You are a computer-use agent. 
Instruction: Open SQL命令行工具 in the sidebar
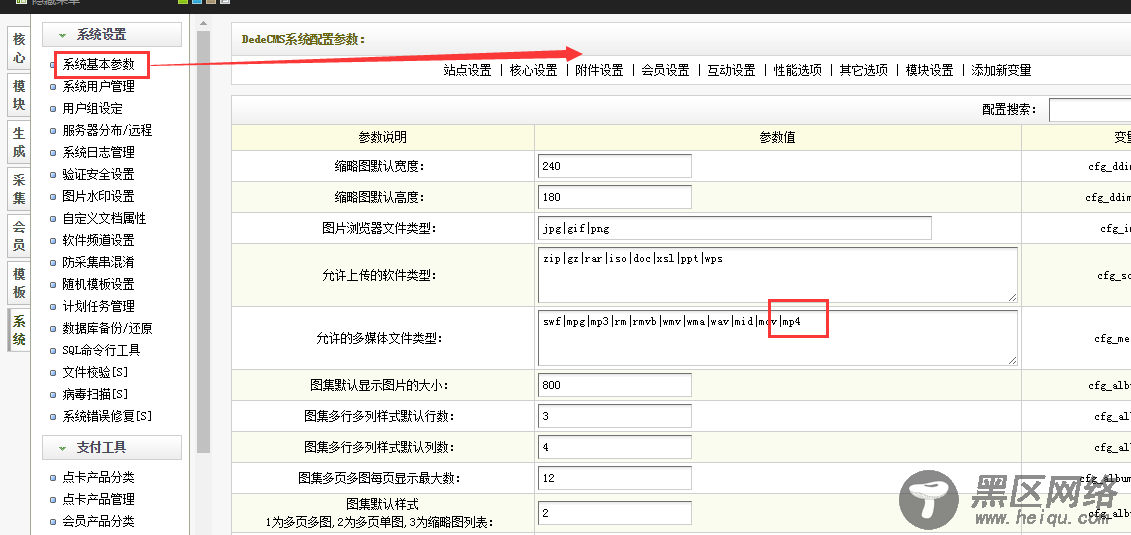pyautogui.click(x=101, y=351)
